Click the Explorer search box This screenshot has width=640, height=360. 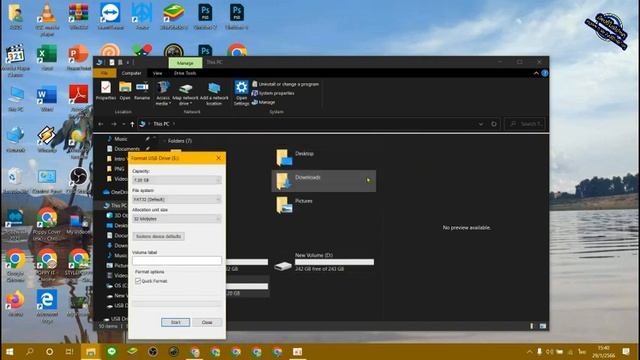click(x=525, y=124)
